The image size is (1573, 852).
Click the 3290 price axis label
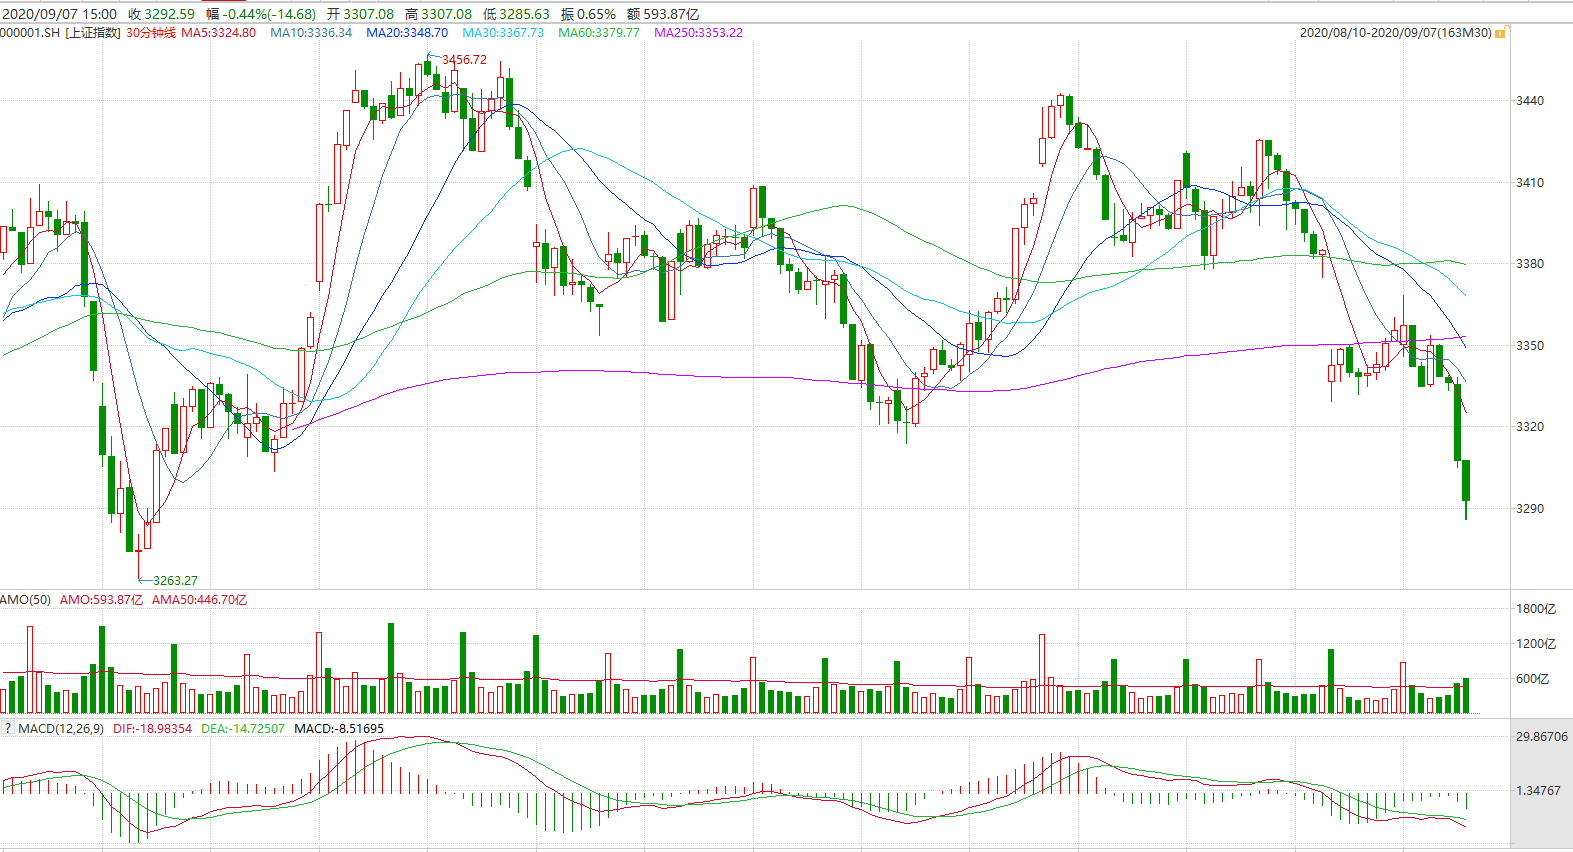(1530, 509)
